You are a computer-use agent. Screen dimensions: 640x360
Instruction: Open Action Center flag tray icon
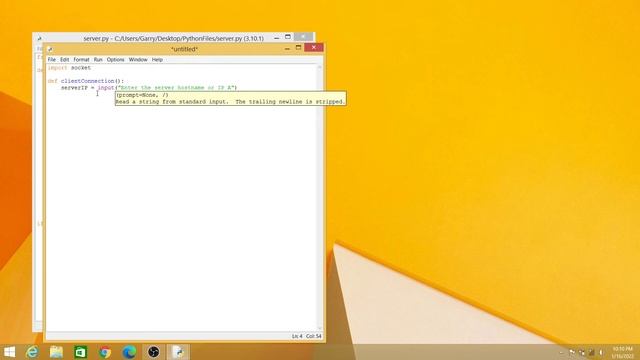(572, 352)
